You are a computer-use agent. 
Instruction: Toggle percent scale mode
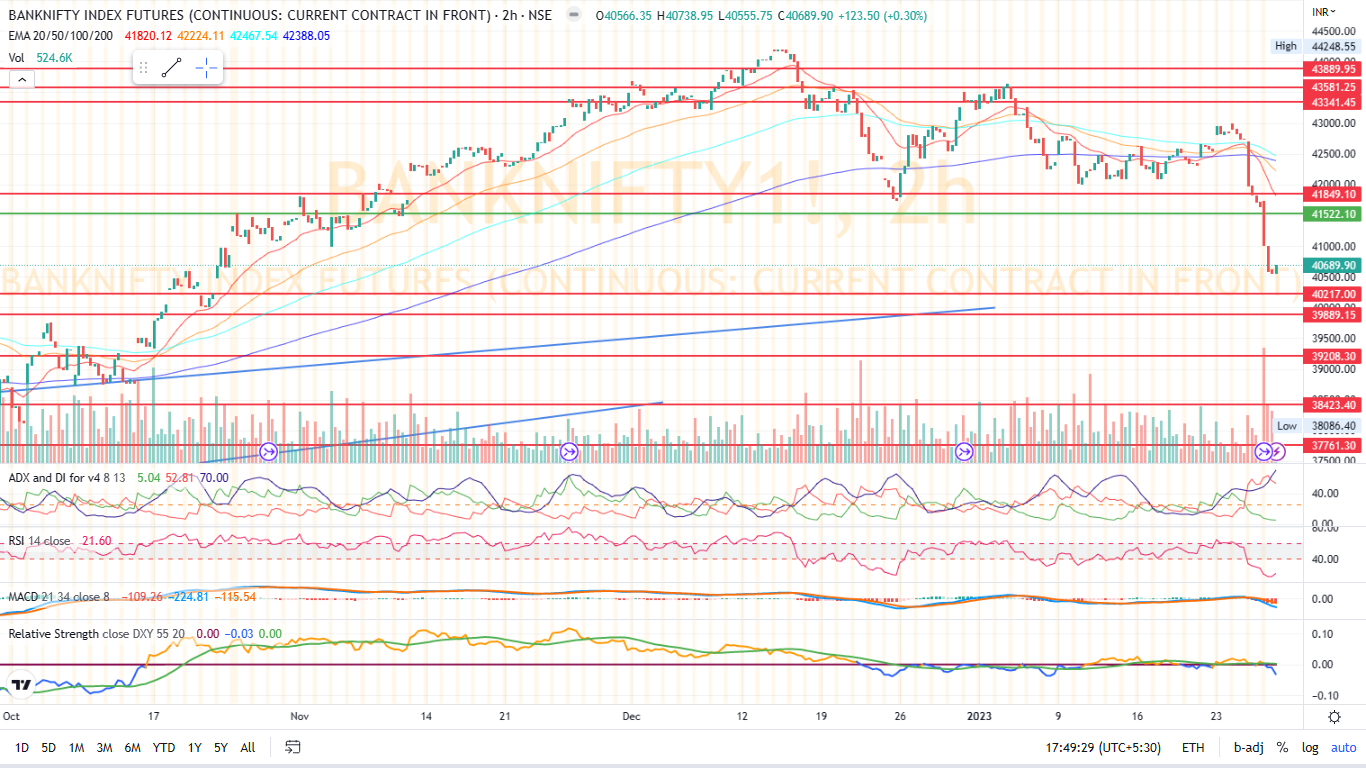pos(1282,747)
